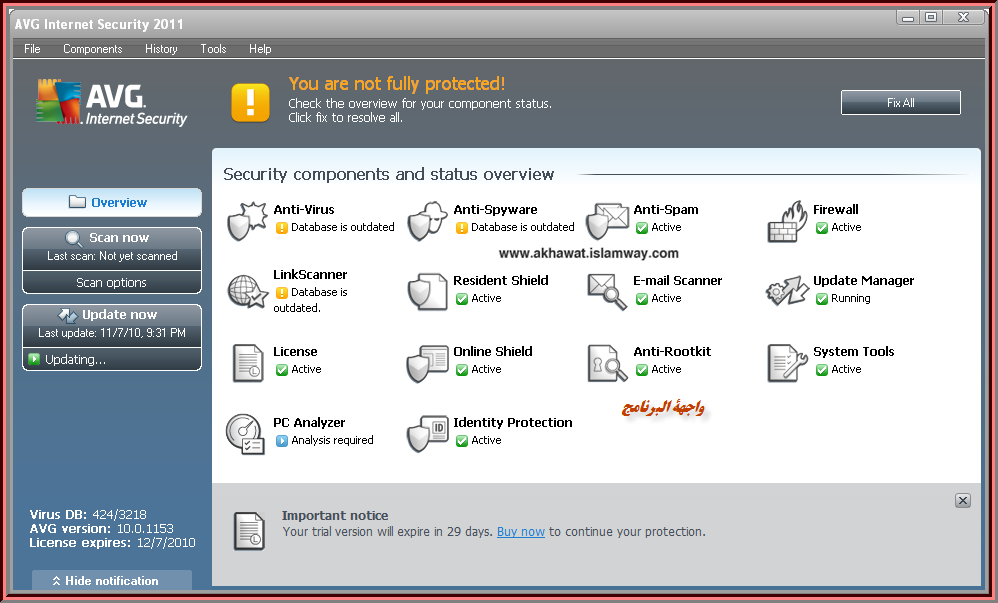Viewport: 998px width, 603px height.
Task: Click 'License expires: 12/7/2010' text
Action: 112,543
